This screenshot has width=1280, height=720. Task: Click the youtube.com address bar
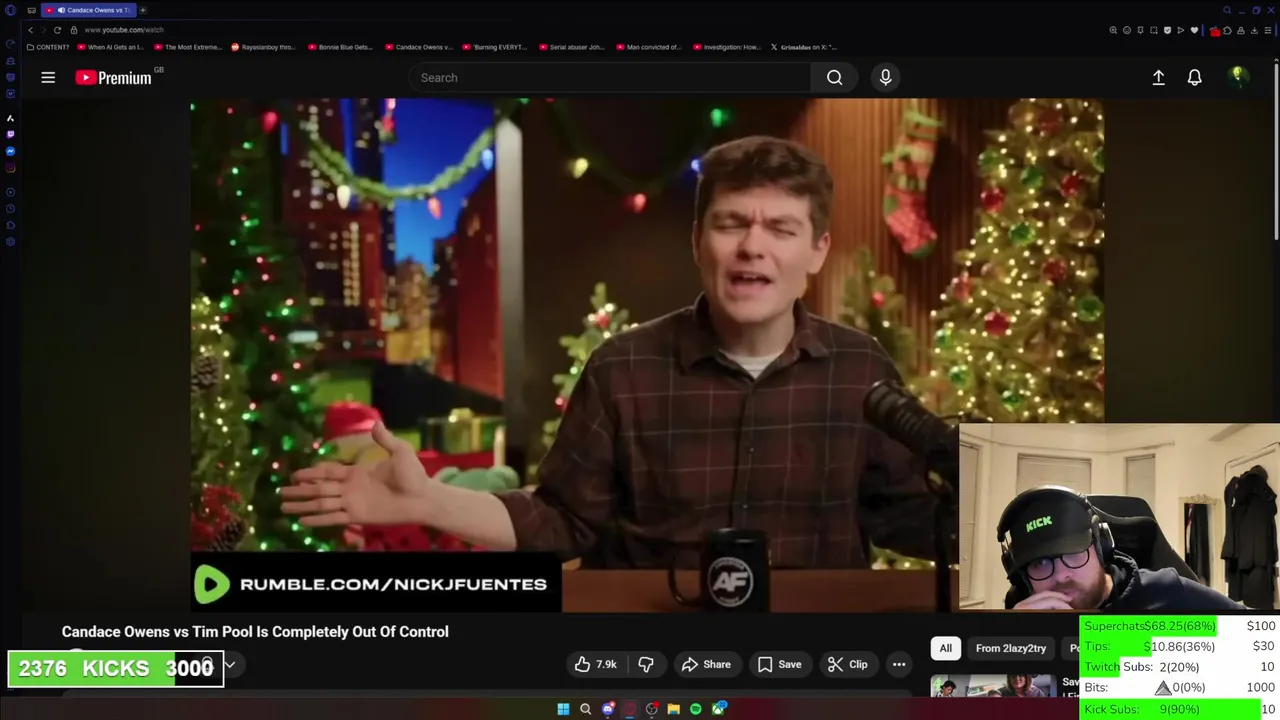pyautogui.click(x=125, y=30)
